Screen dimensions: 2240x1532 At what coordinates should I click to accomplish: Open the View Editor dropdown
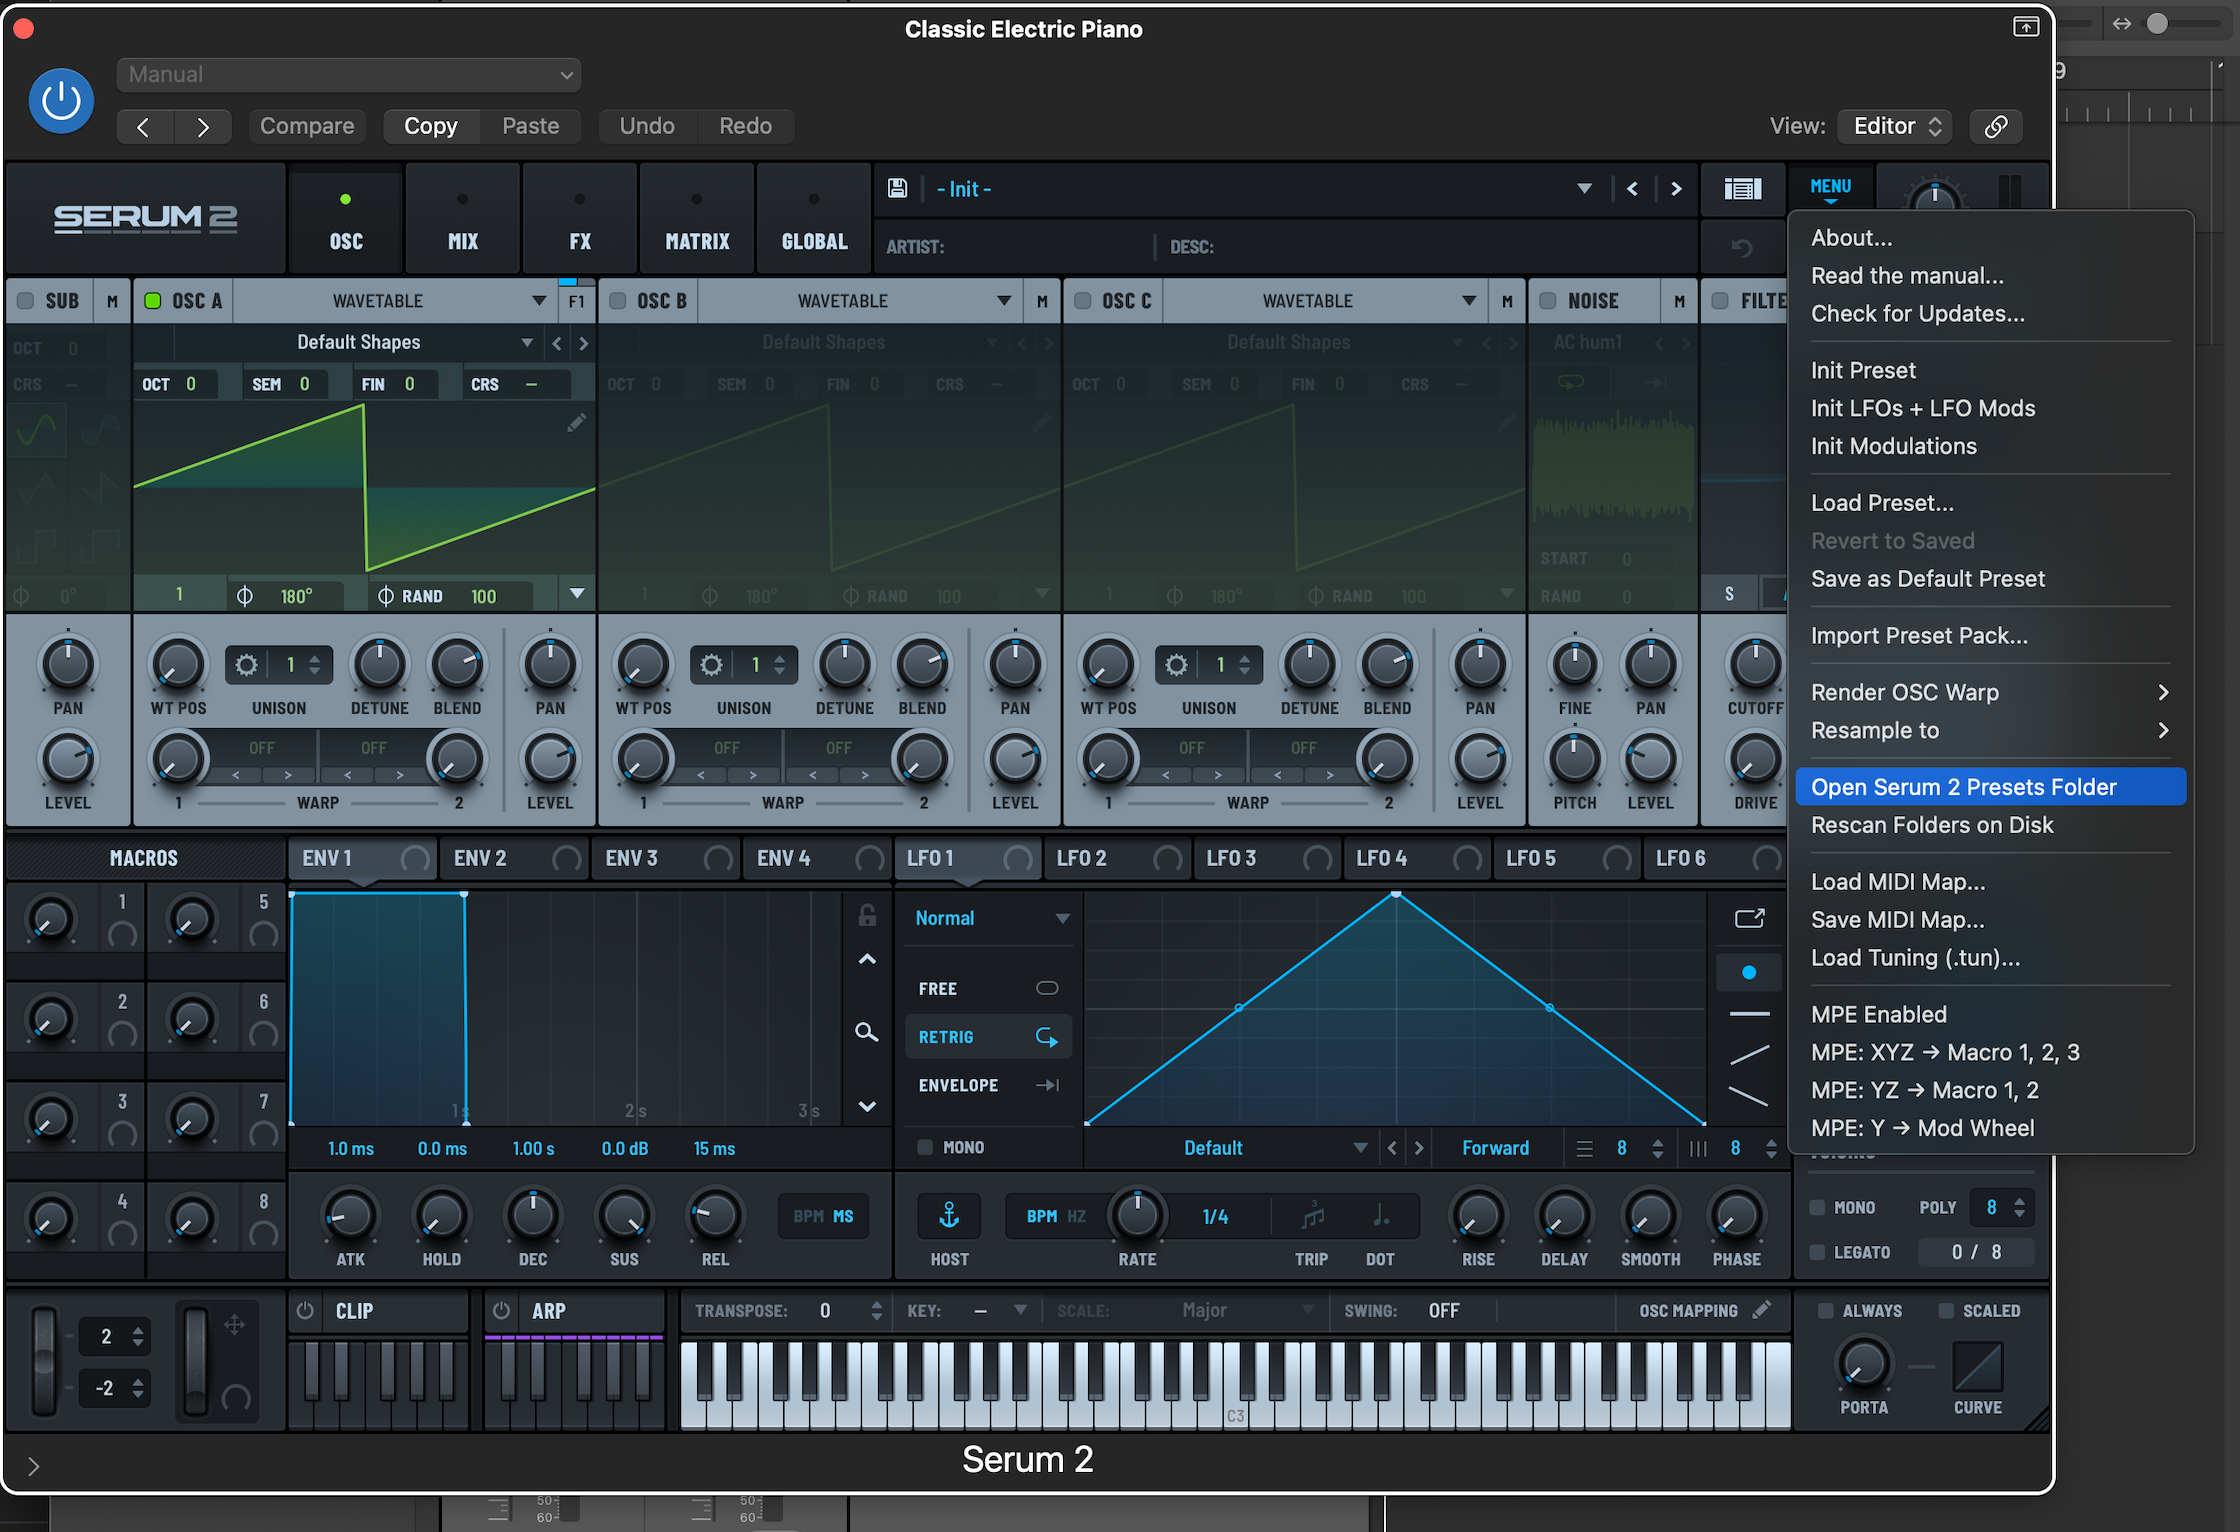tap(1896, 126)
